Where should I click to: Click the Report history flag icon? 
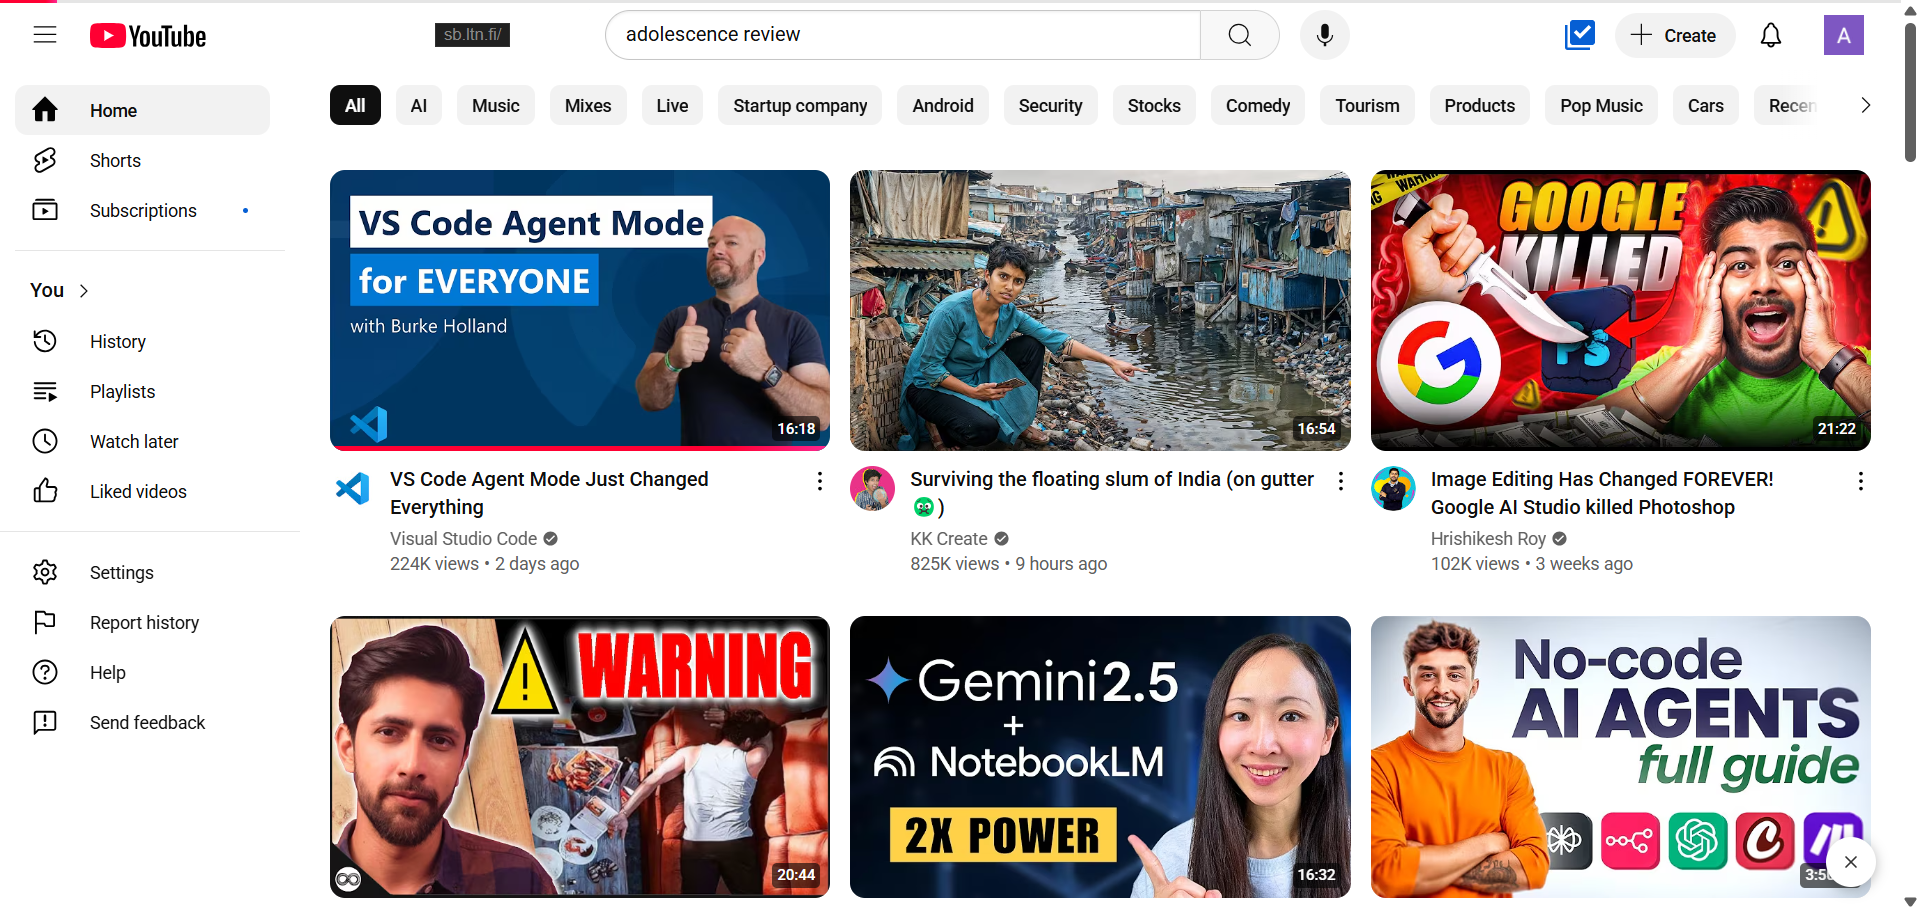pos(45,622)
